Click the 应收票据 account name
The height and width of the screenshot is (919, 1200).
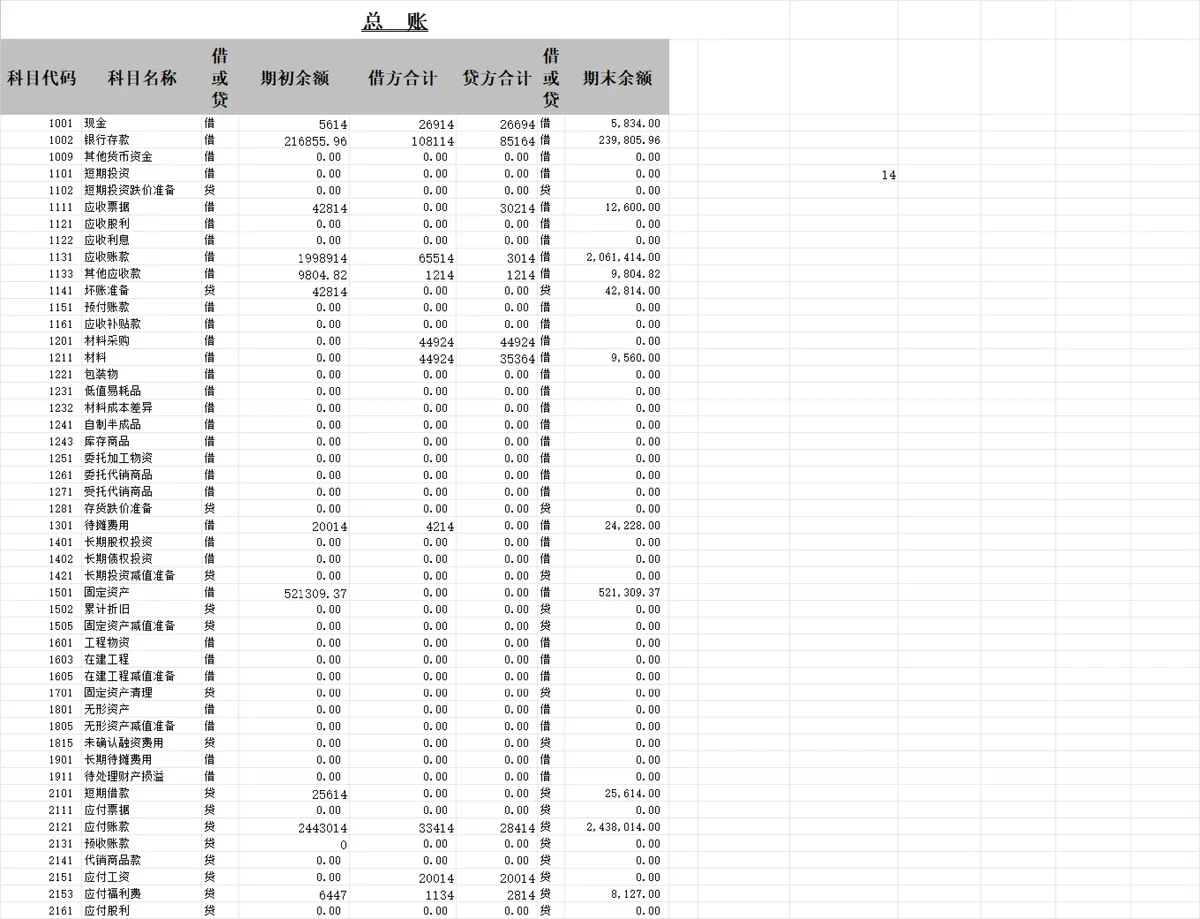106,207
